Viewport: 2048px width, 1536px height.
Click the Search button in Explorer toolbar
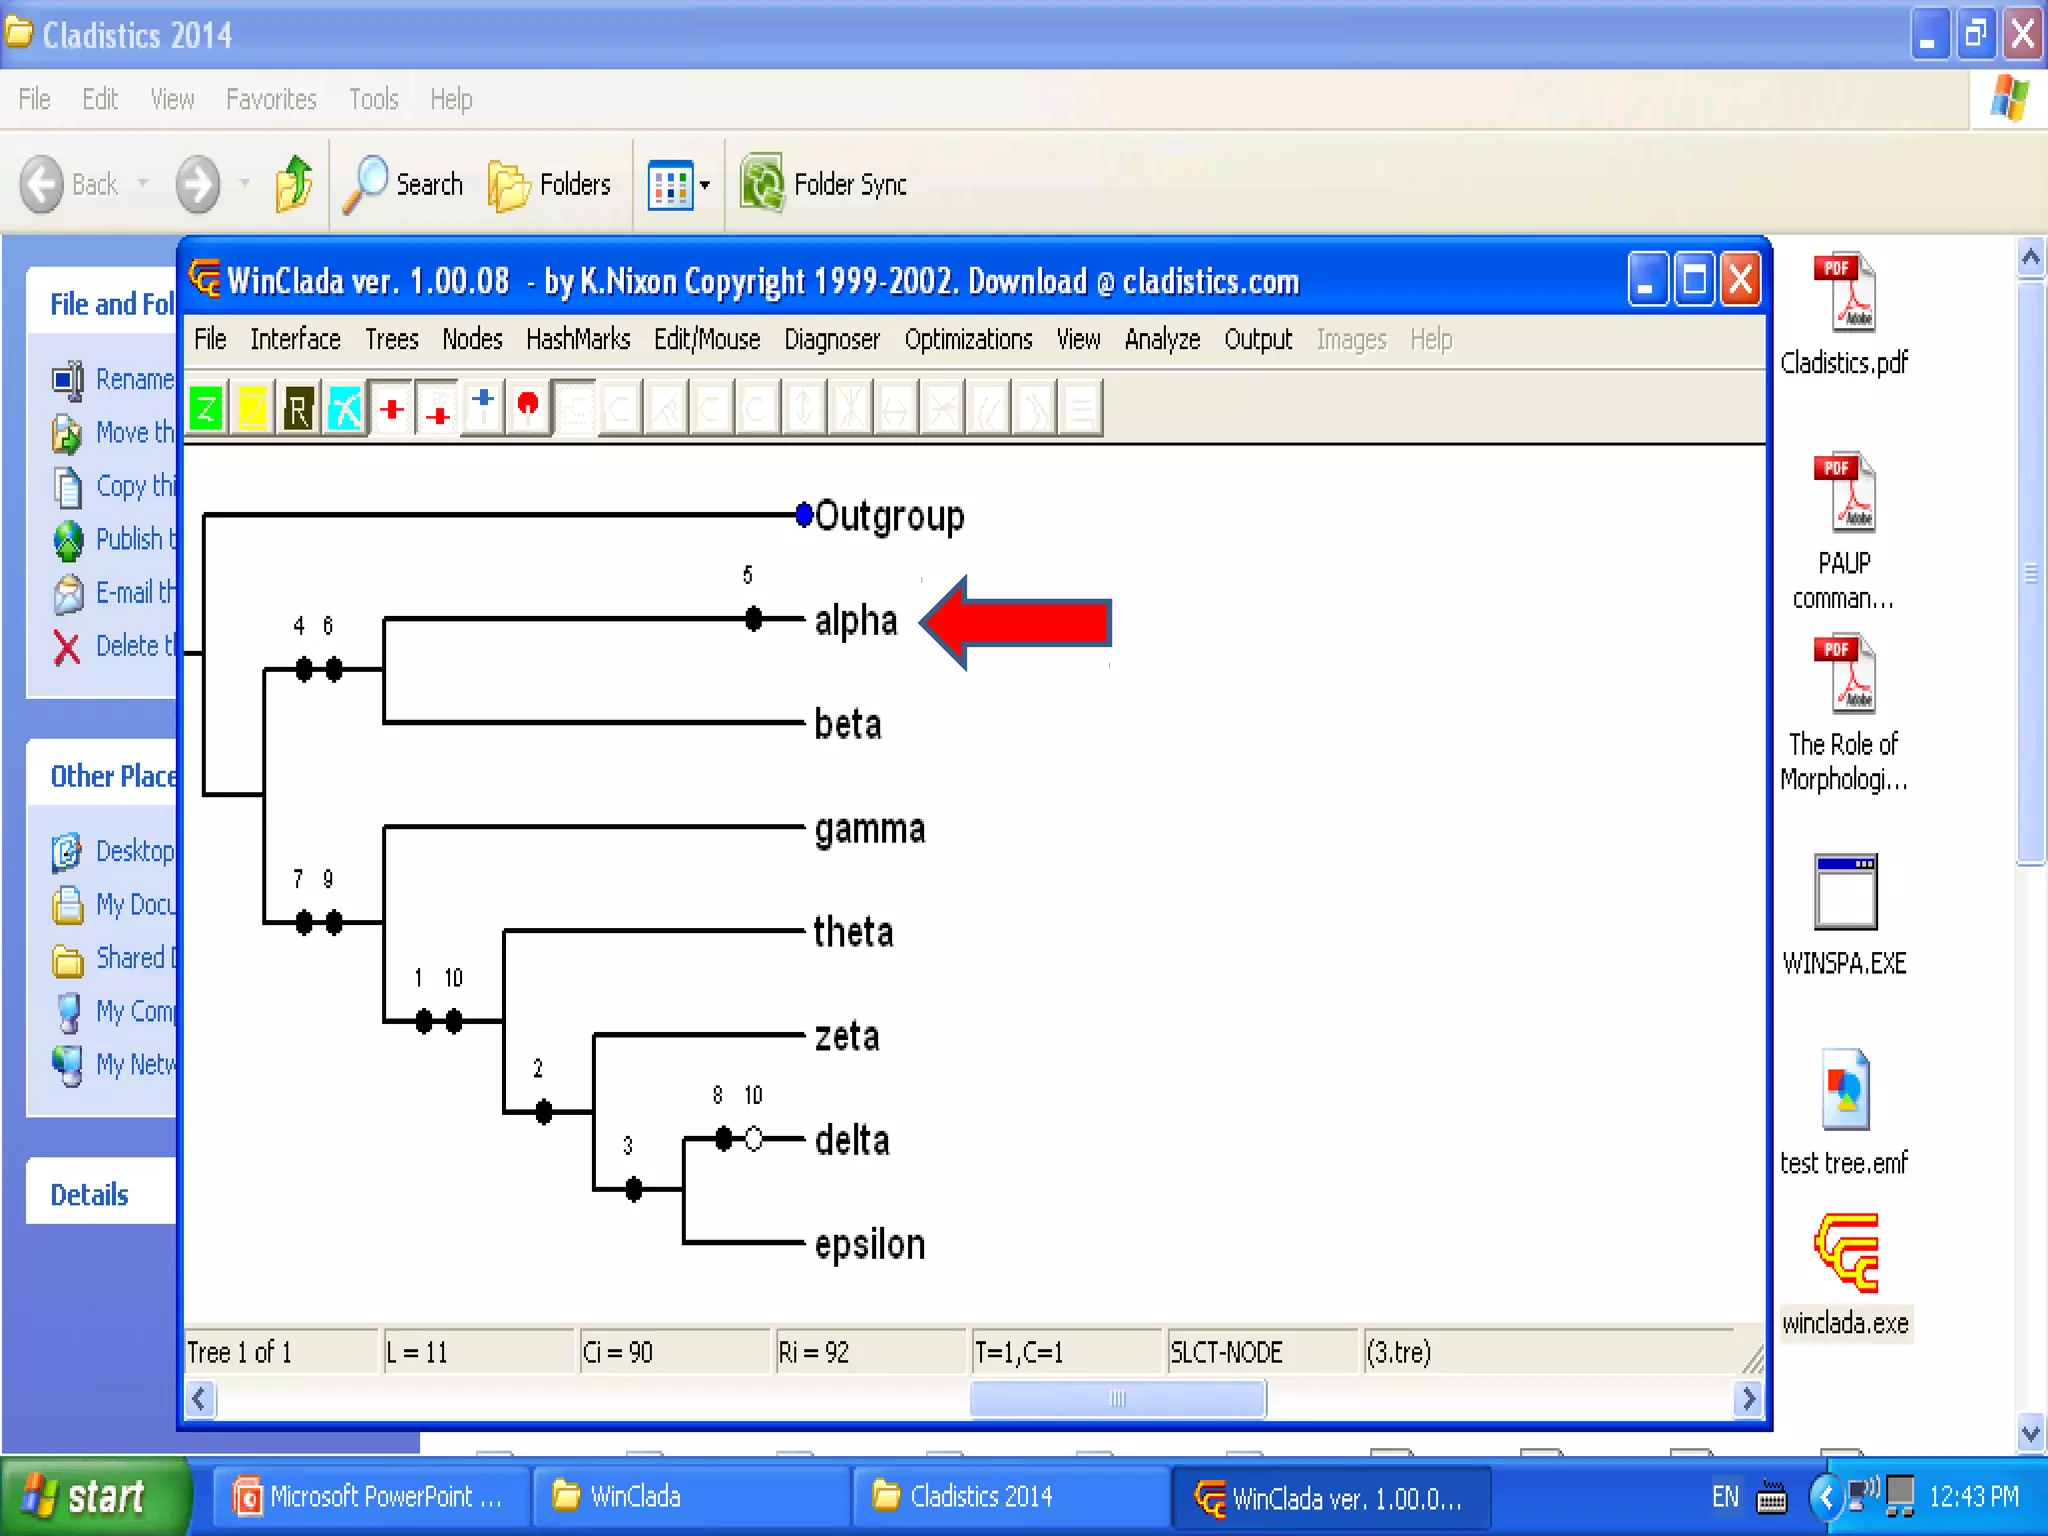[404, 185]
